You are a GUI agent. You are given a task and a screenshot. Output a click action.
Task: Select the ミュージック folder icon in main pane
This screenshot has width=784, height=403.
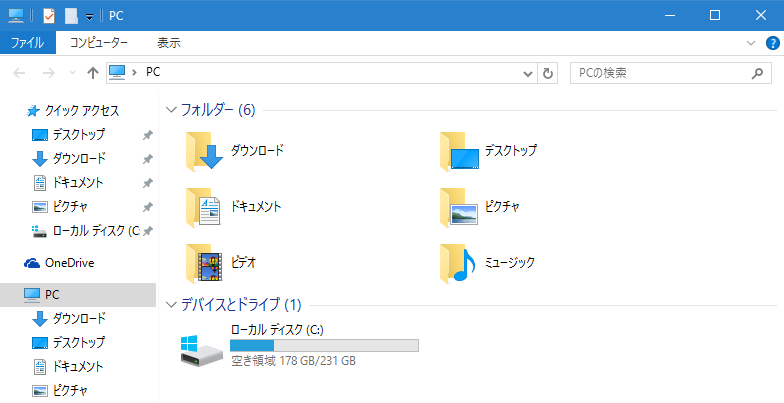click(458, 263)
